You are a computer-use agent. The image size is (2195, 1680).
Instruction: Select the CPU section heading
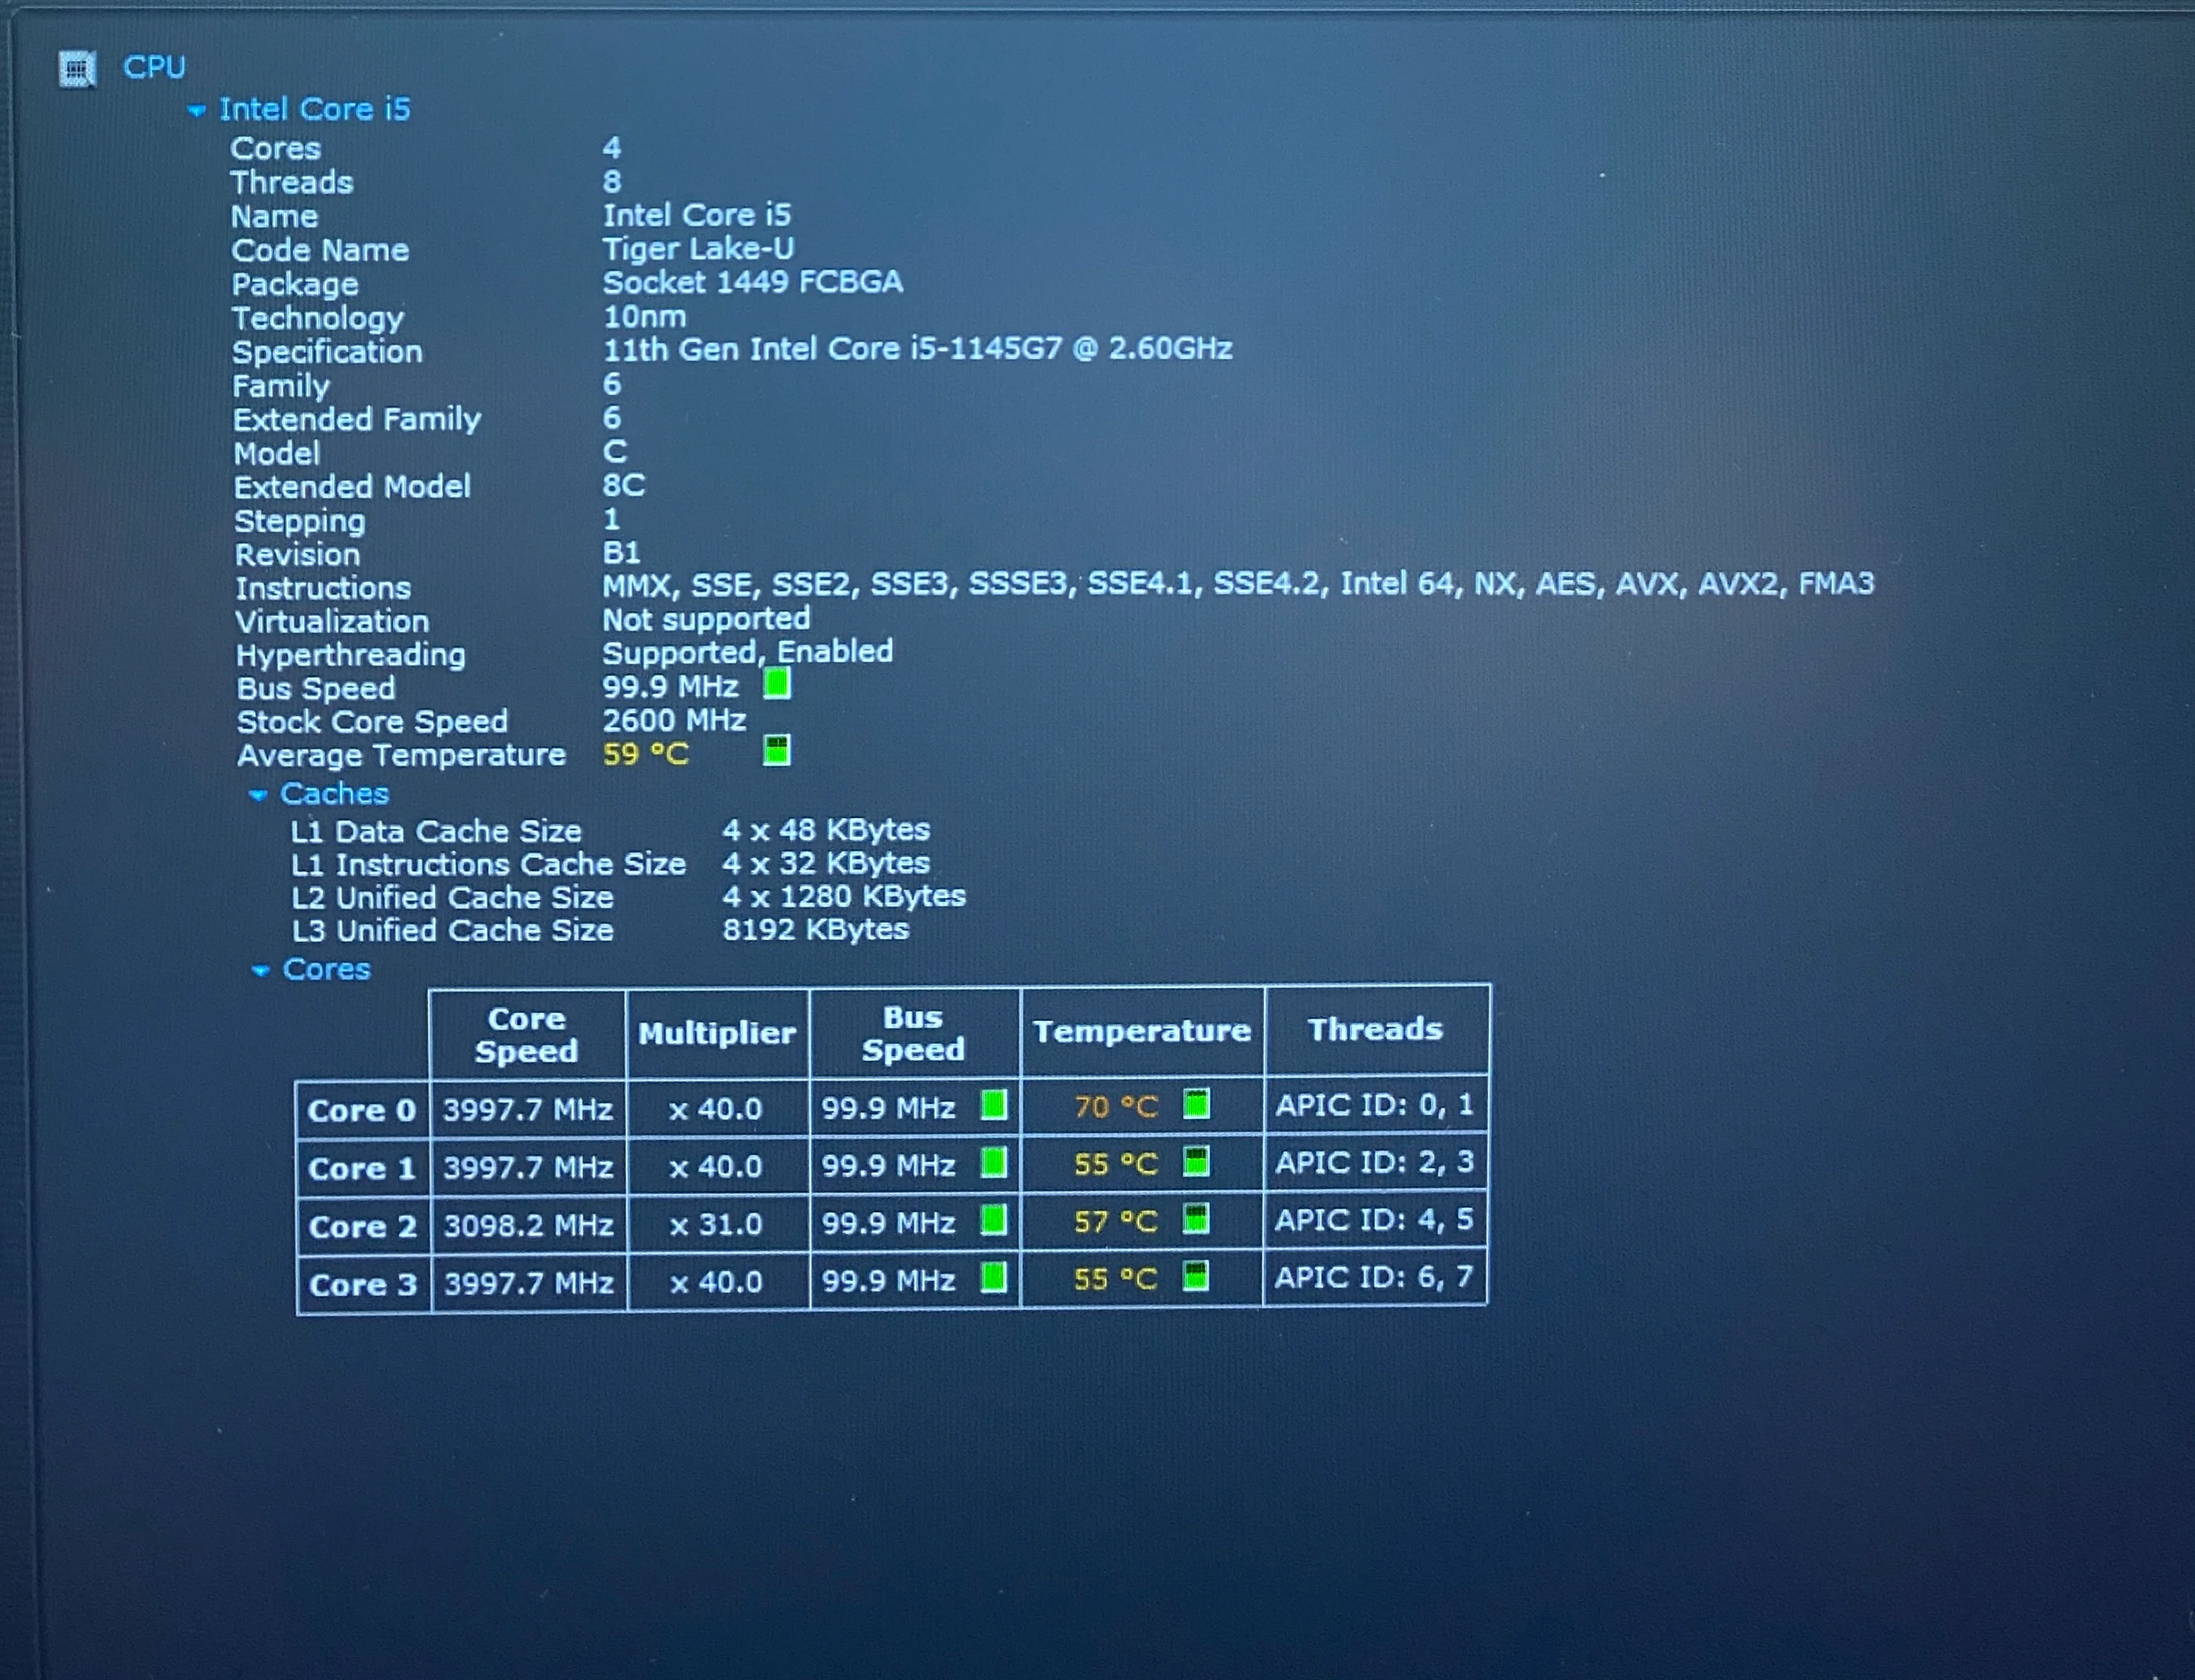coord(154,67)
